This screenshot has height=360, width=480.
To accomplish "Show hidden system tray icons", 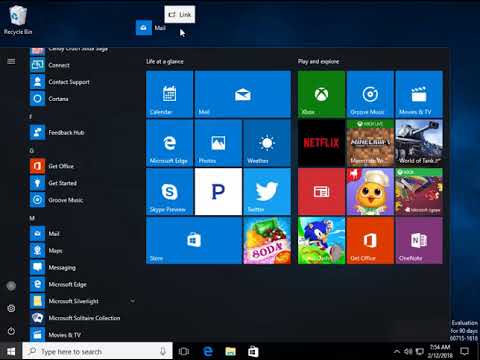I will 397,351.
